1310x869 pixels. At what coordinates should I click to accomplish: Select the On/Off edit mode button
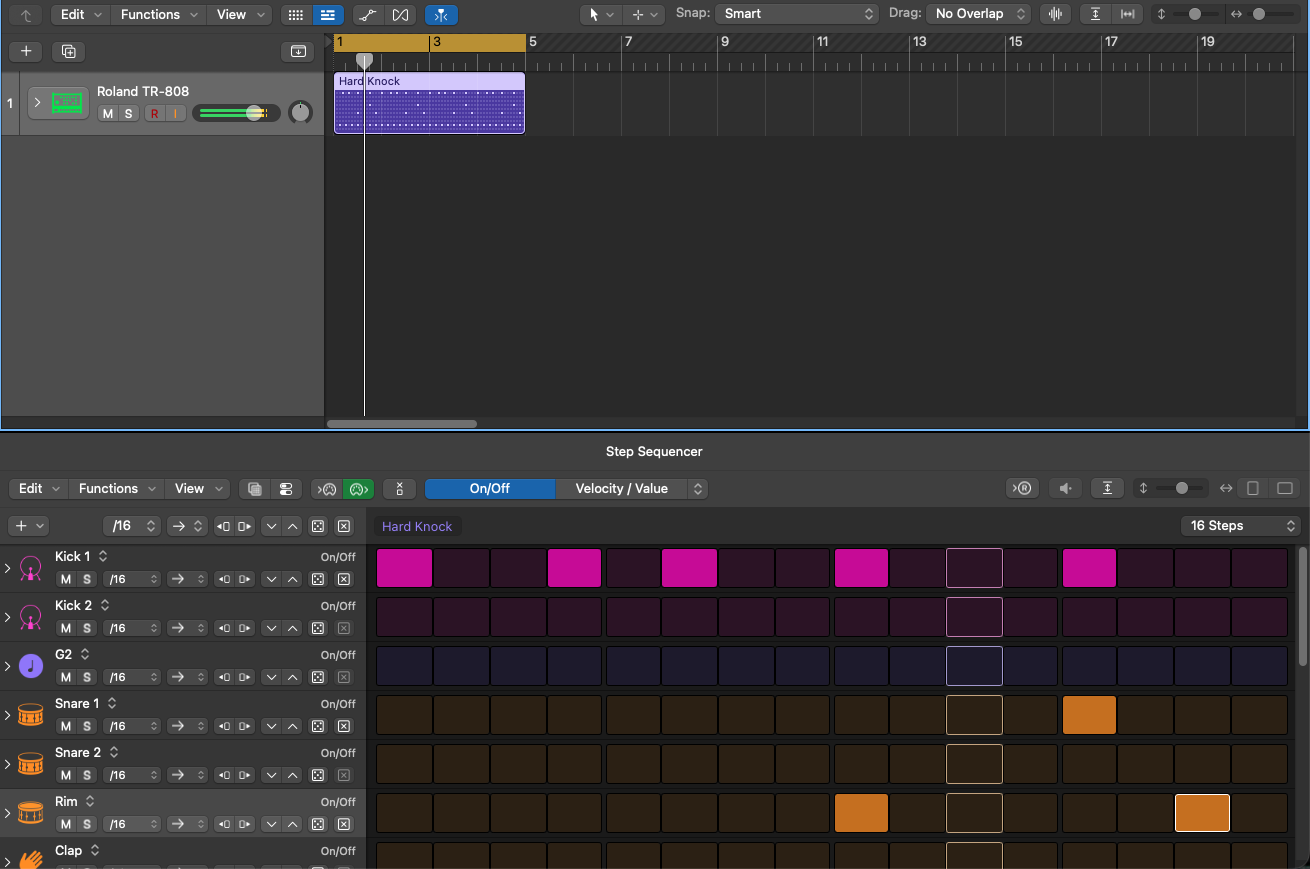click(490, 489)
